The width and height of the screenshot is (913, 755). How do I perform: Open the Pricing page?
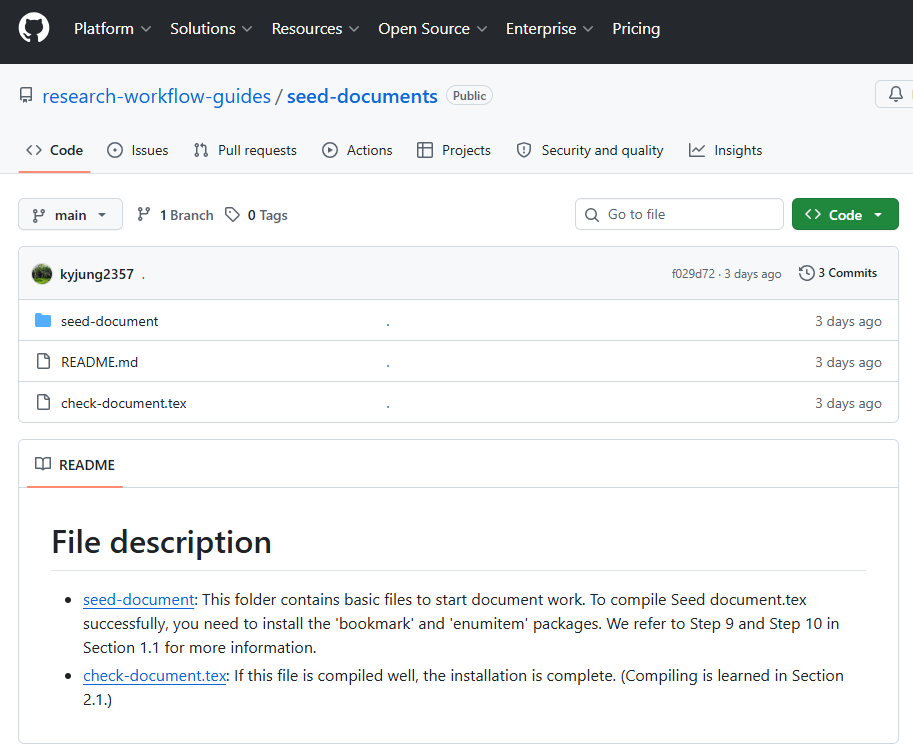click(636, 29)
